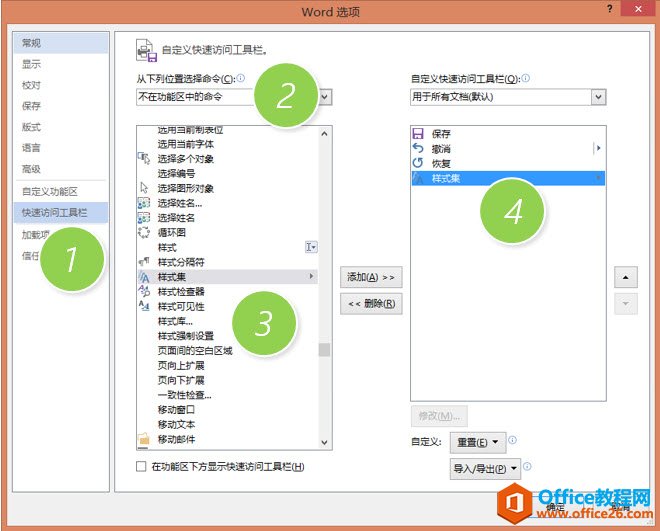
Task: Click the 选择图形对象 arrow cursor icon
Action: 144,188
